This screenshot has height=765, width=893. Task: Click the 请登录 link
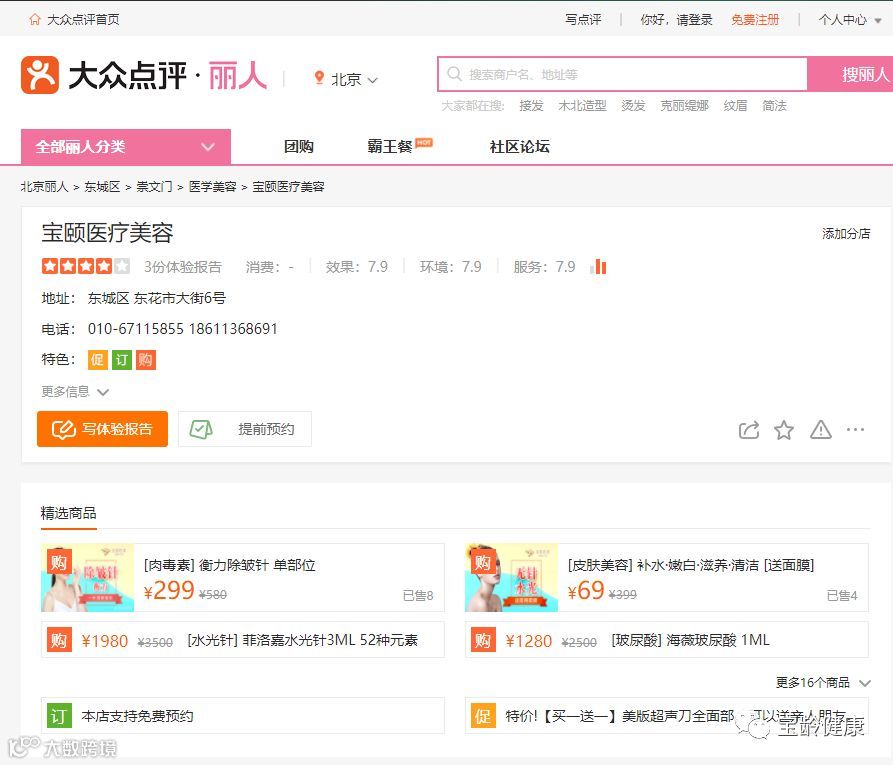click(694, 20)
